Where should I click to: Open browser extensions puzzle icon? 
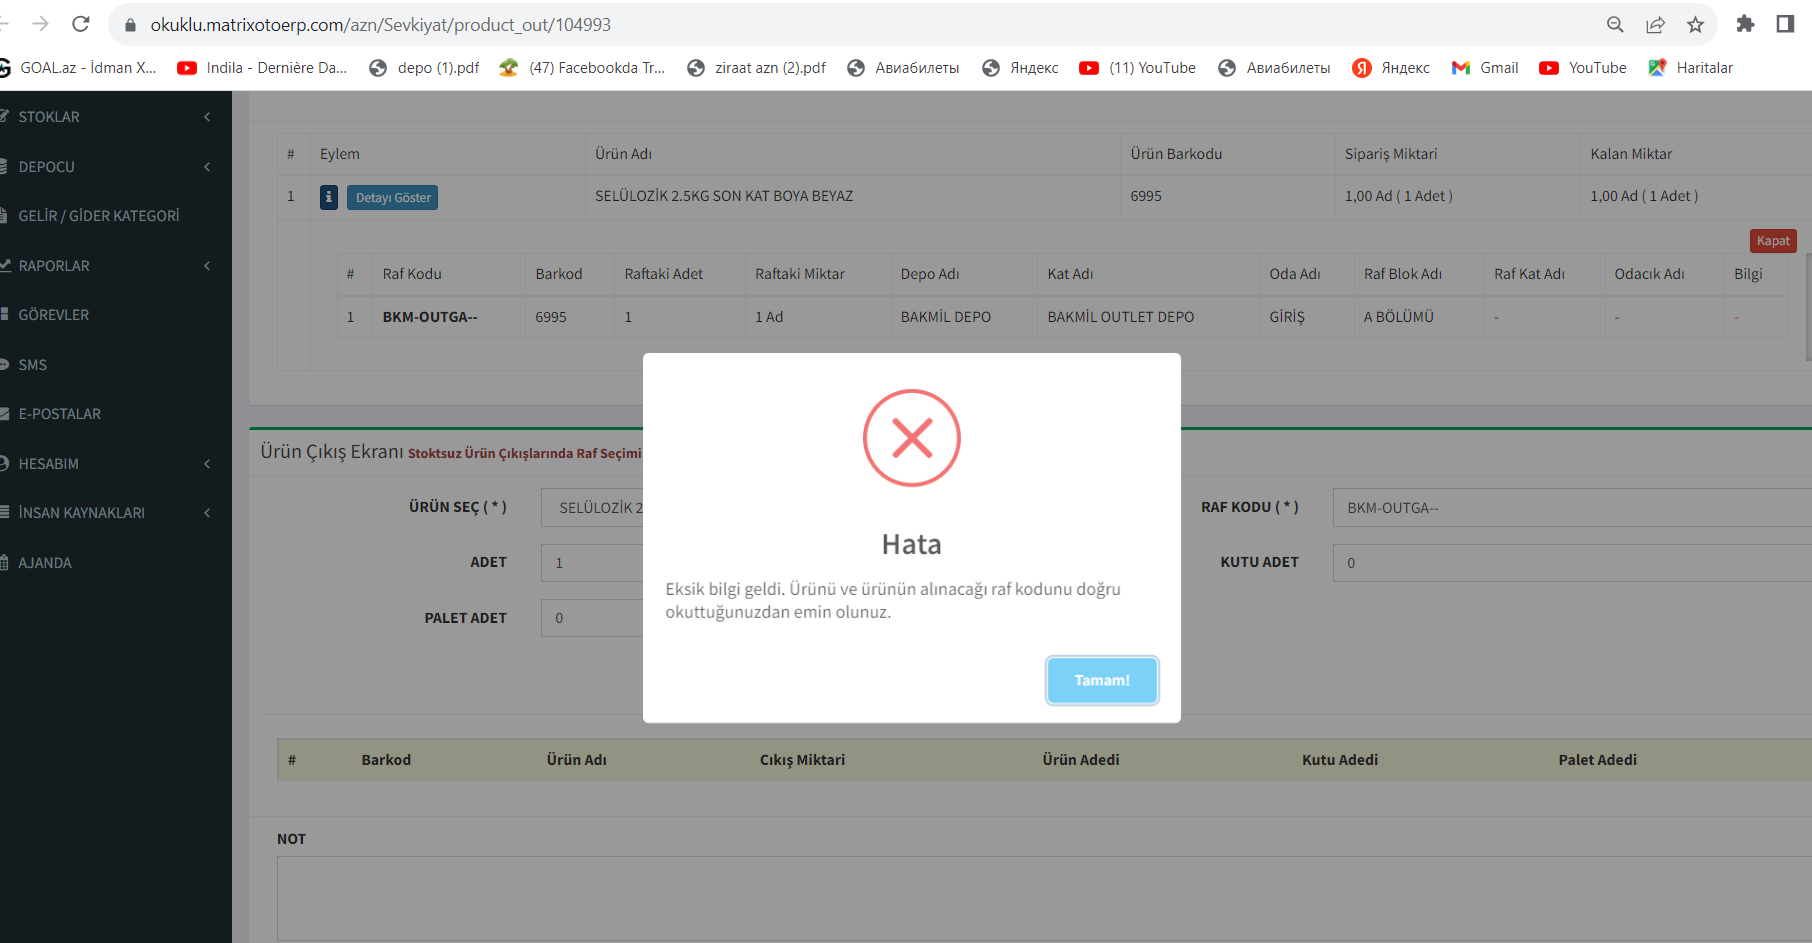[x=1745, y=24]
